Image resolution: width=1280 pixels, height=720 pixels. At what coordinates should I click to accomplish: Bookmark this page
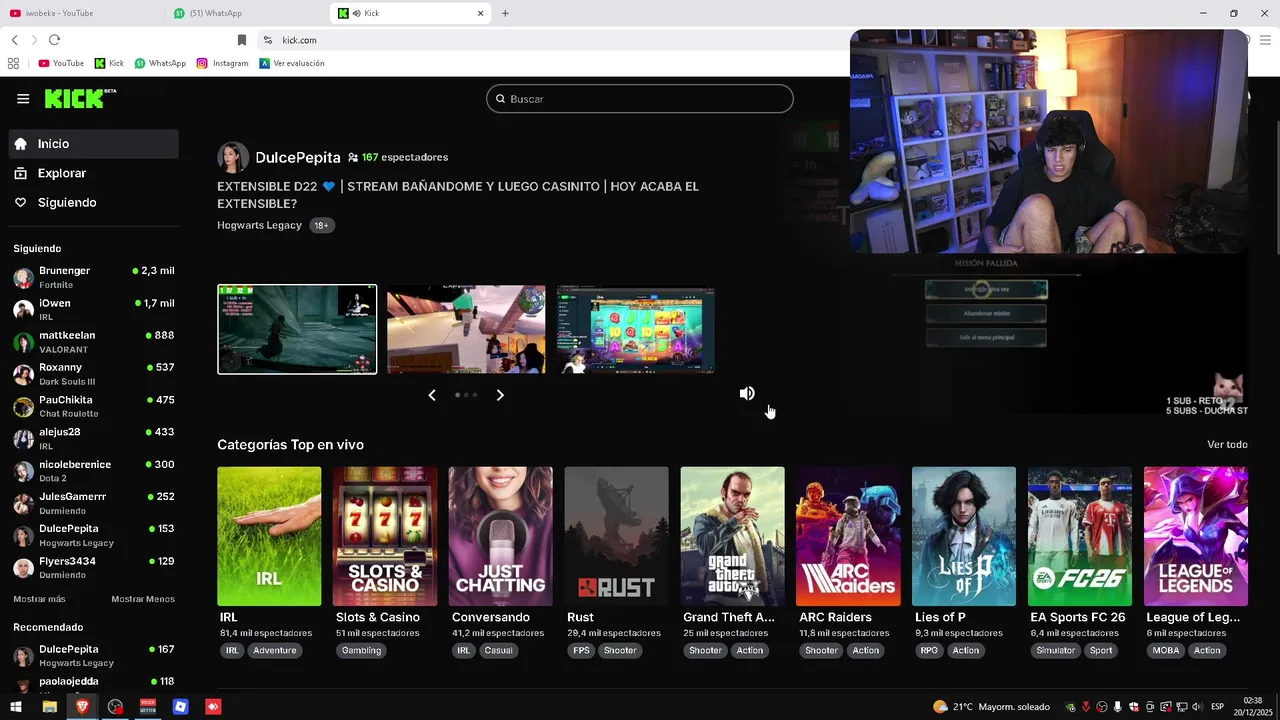pos(241,40)
